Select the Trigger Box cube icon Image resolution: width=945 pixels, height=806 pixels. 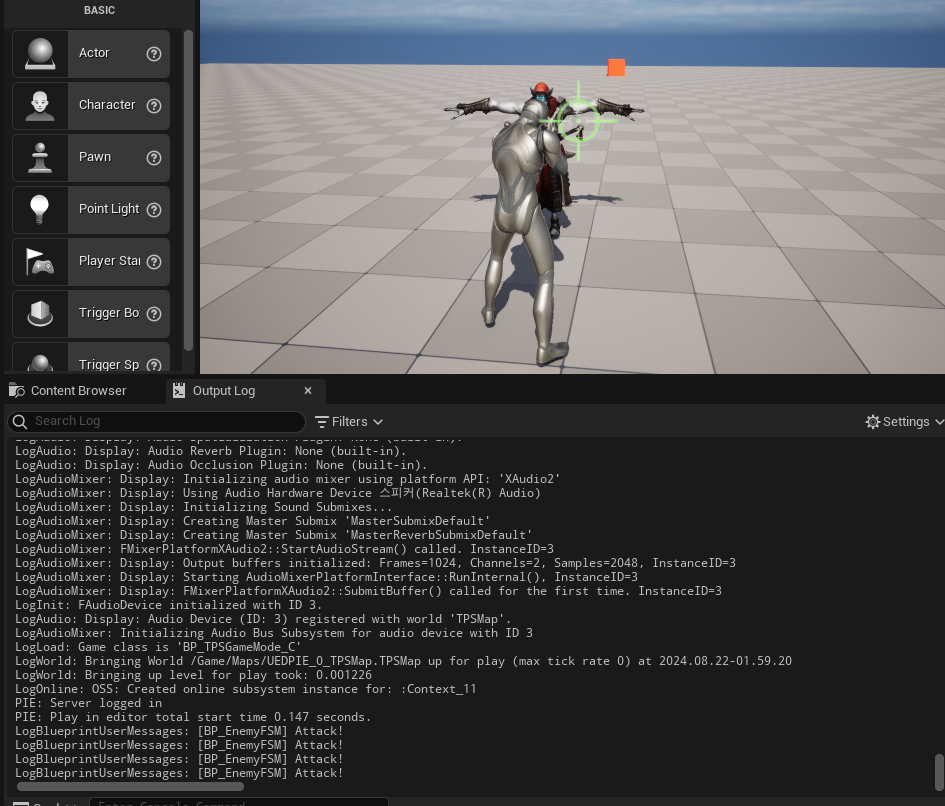[40, 313]
